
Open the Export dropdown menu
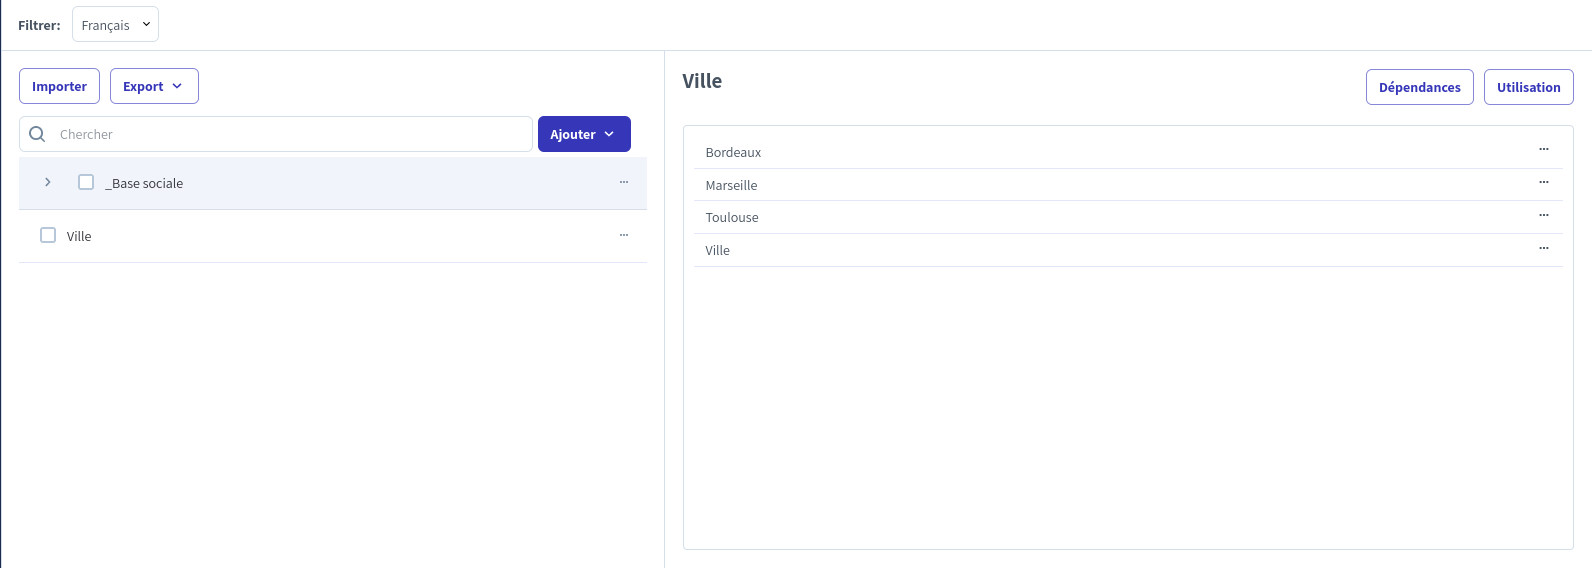coord(154,86)
